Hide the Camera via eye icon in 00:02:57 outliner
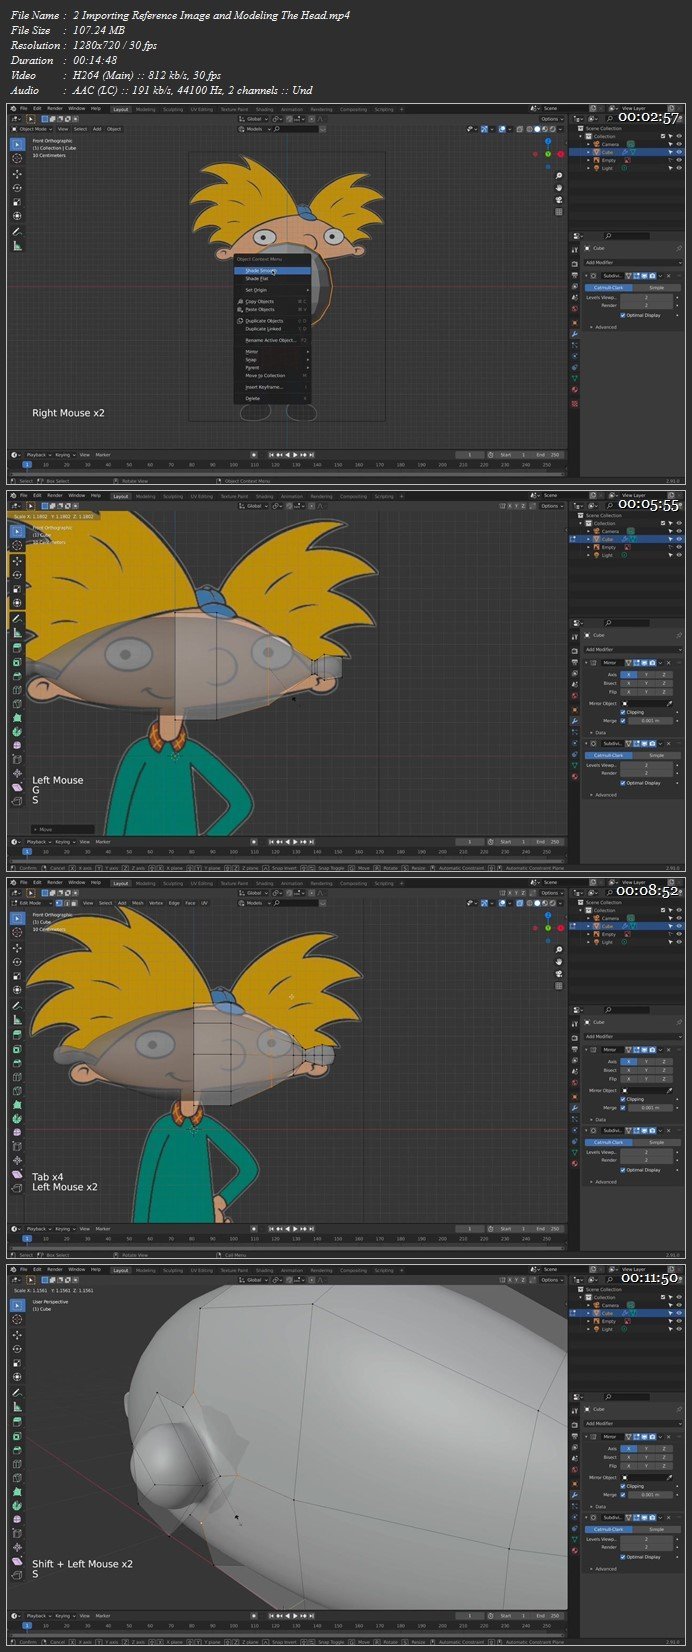 click(679, 144)
